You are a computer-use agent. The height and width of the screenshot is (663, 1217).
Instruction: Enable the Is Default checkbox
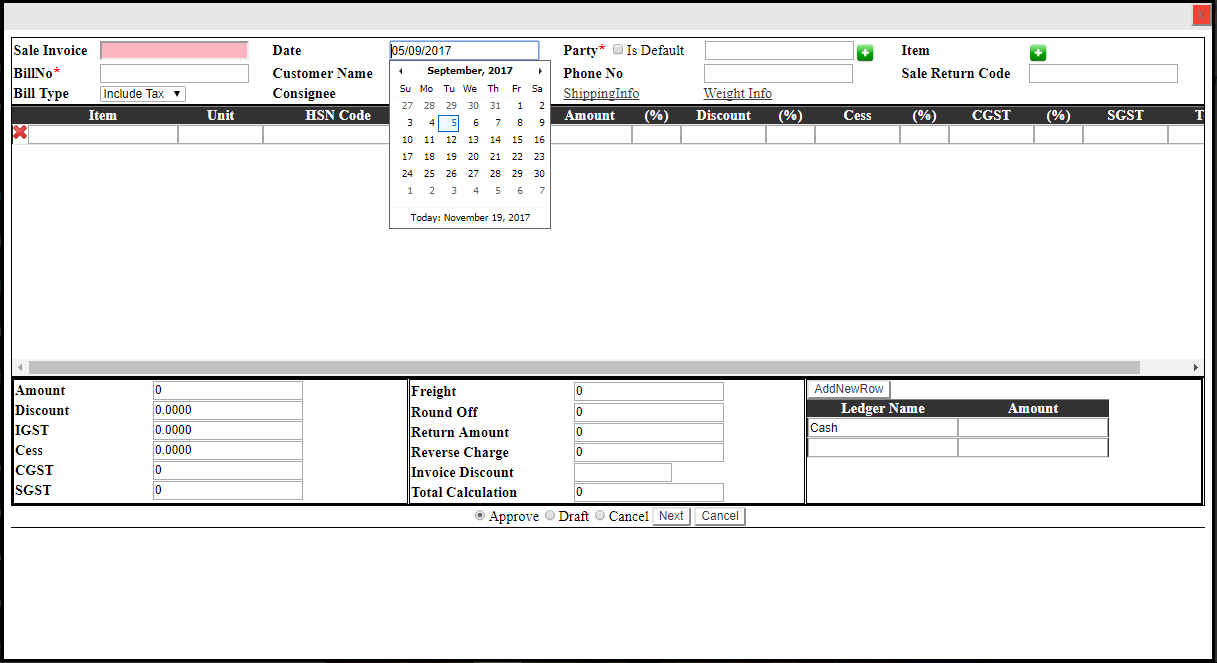click(x=618, y=50)
